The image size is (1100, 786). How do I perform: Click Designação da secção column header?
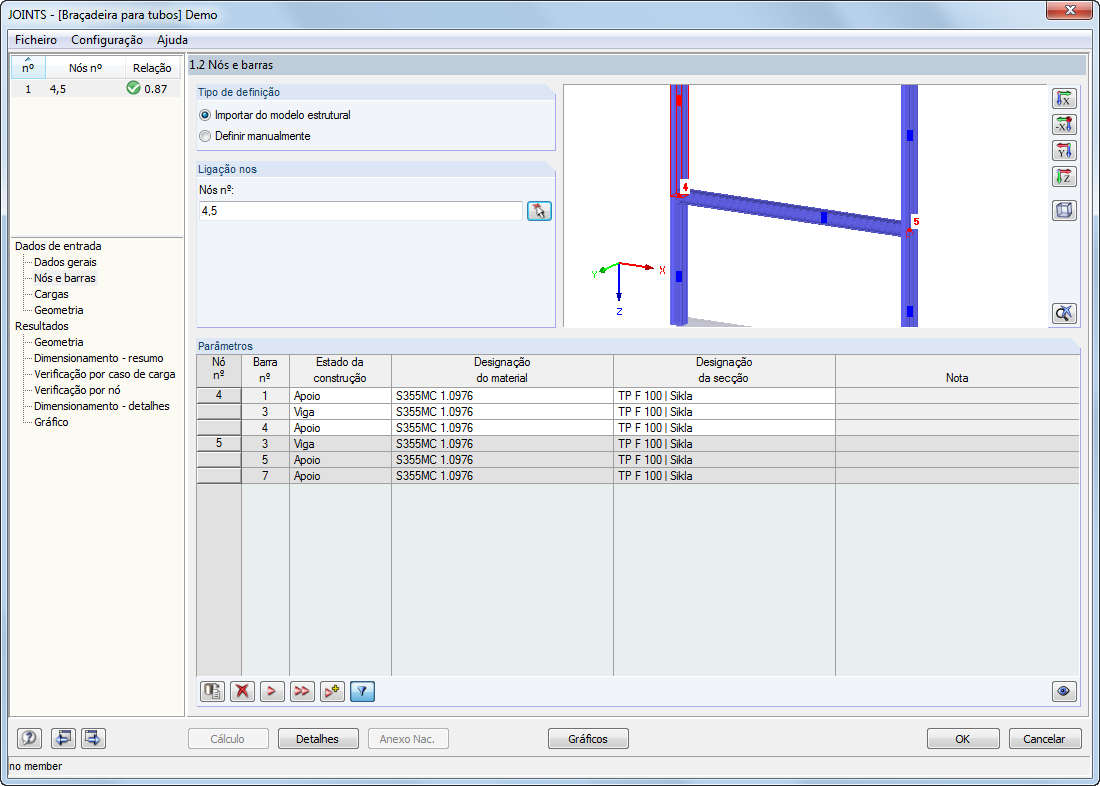[724, 371]
